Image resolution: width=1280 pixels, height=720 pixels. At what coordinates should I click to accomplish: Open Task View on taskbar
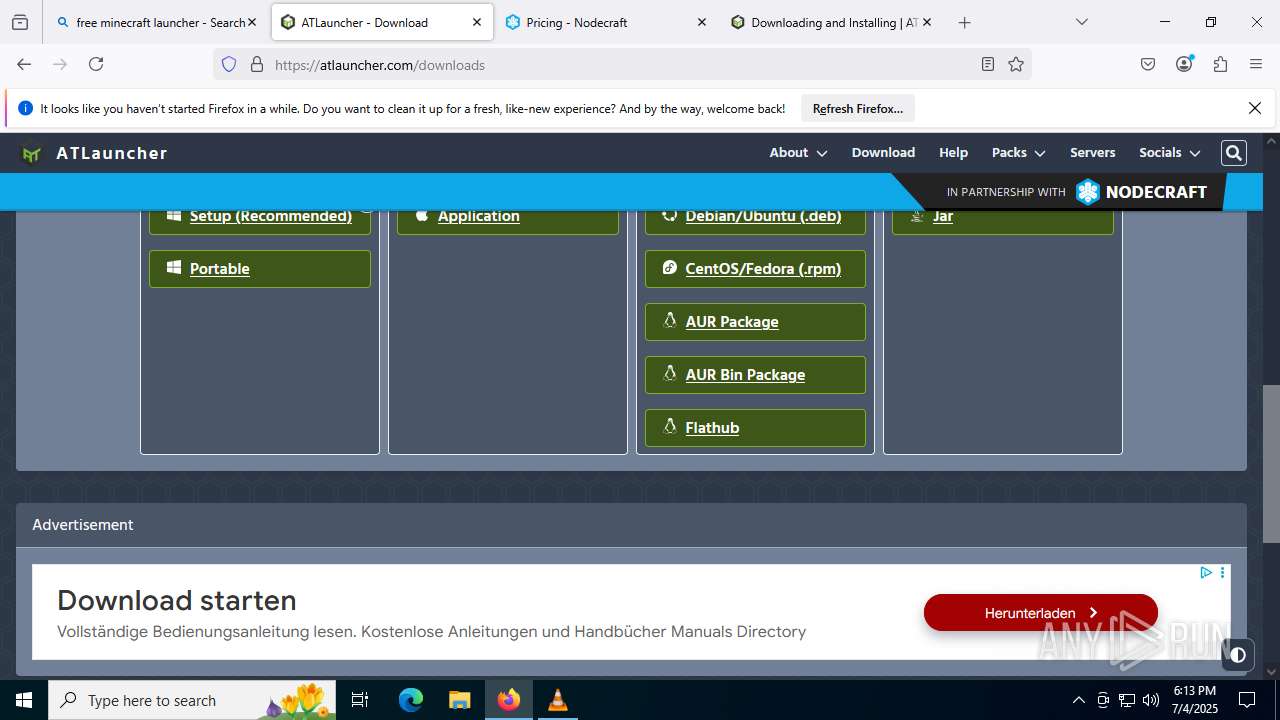(361, 700)
